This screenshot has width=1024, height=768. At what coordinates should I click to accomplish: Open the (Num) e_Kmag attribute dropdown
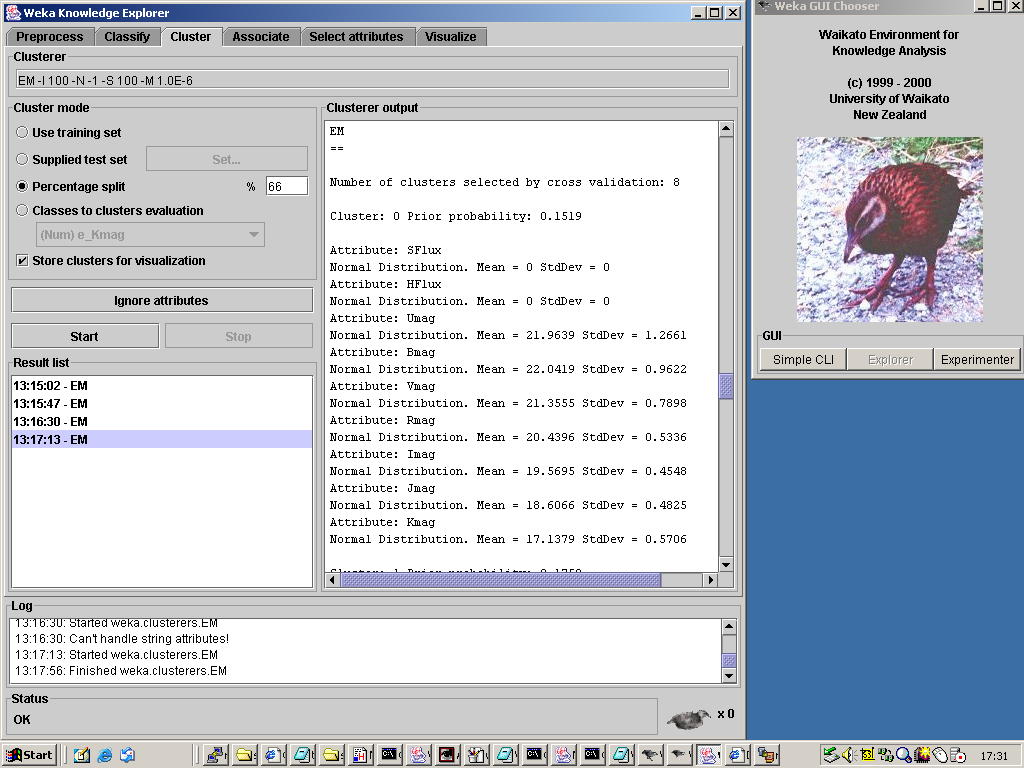(150, 235)
